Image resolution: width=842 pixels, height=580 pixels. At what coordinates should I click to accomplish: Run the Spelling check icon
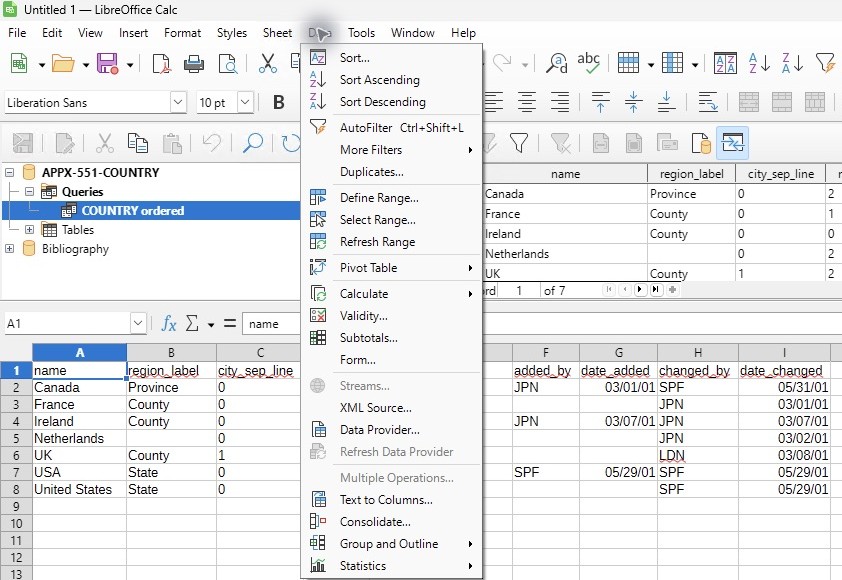pyautogui.click(x=589, y=63)
